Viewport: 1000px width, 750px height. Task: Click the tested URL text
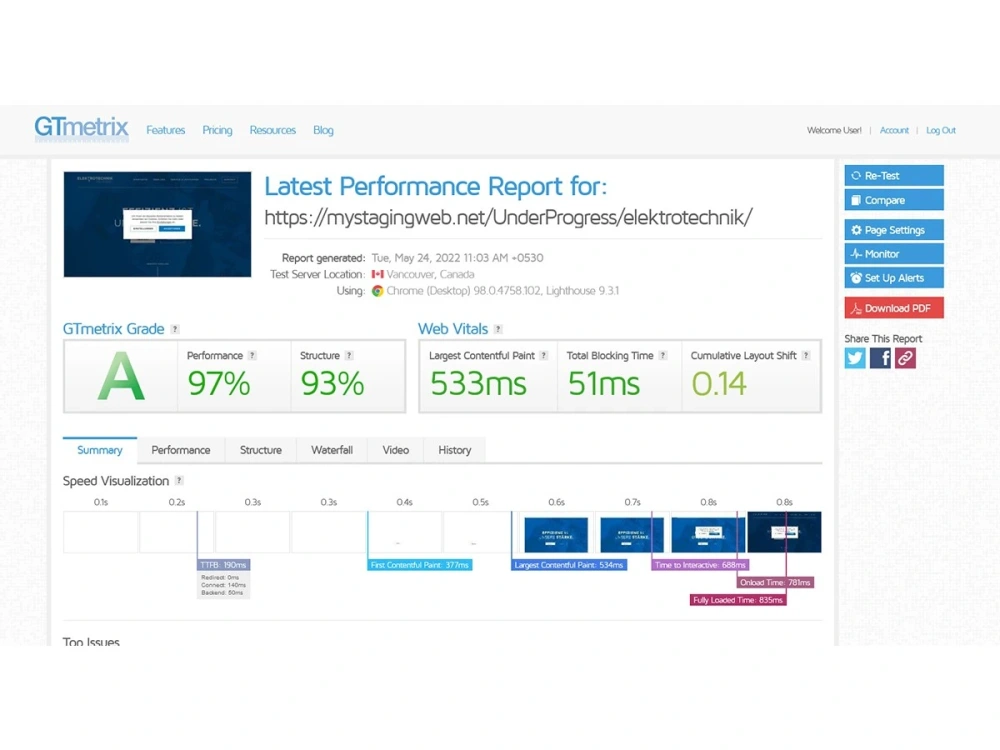tap(508, 217)
